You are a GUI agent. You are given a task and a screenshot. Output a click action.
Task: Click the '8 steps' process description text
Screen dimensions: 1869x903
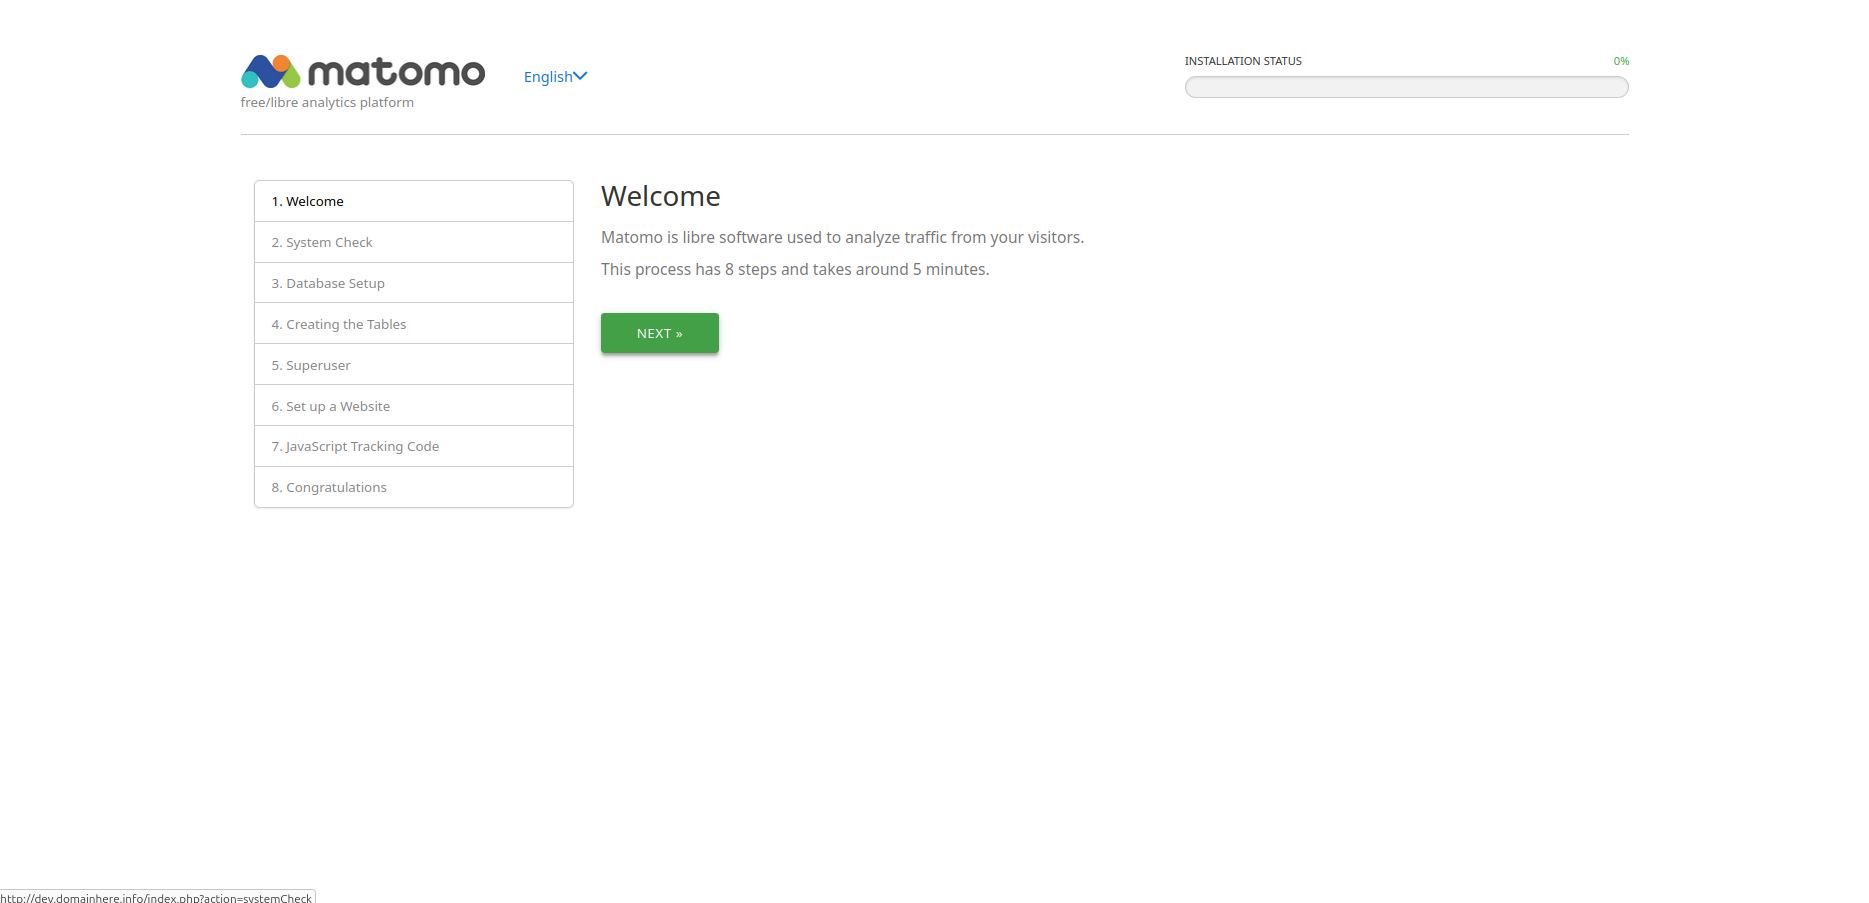794,269
